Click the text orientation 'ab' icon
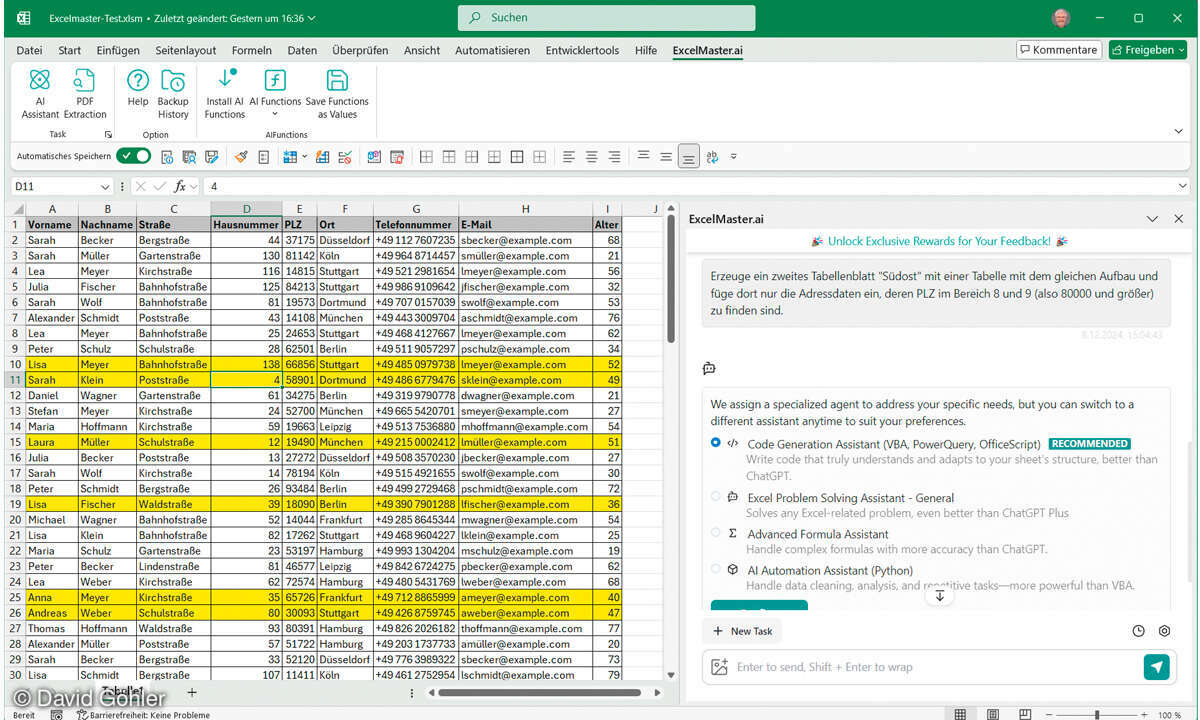This screenshot has height=720, width=1200. click(x=712, y=157)
